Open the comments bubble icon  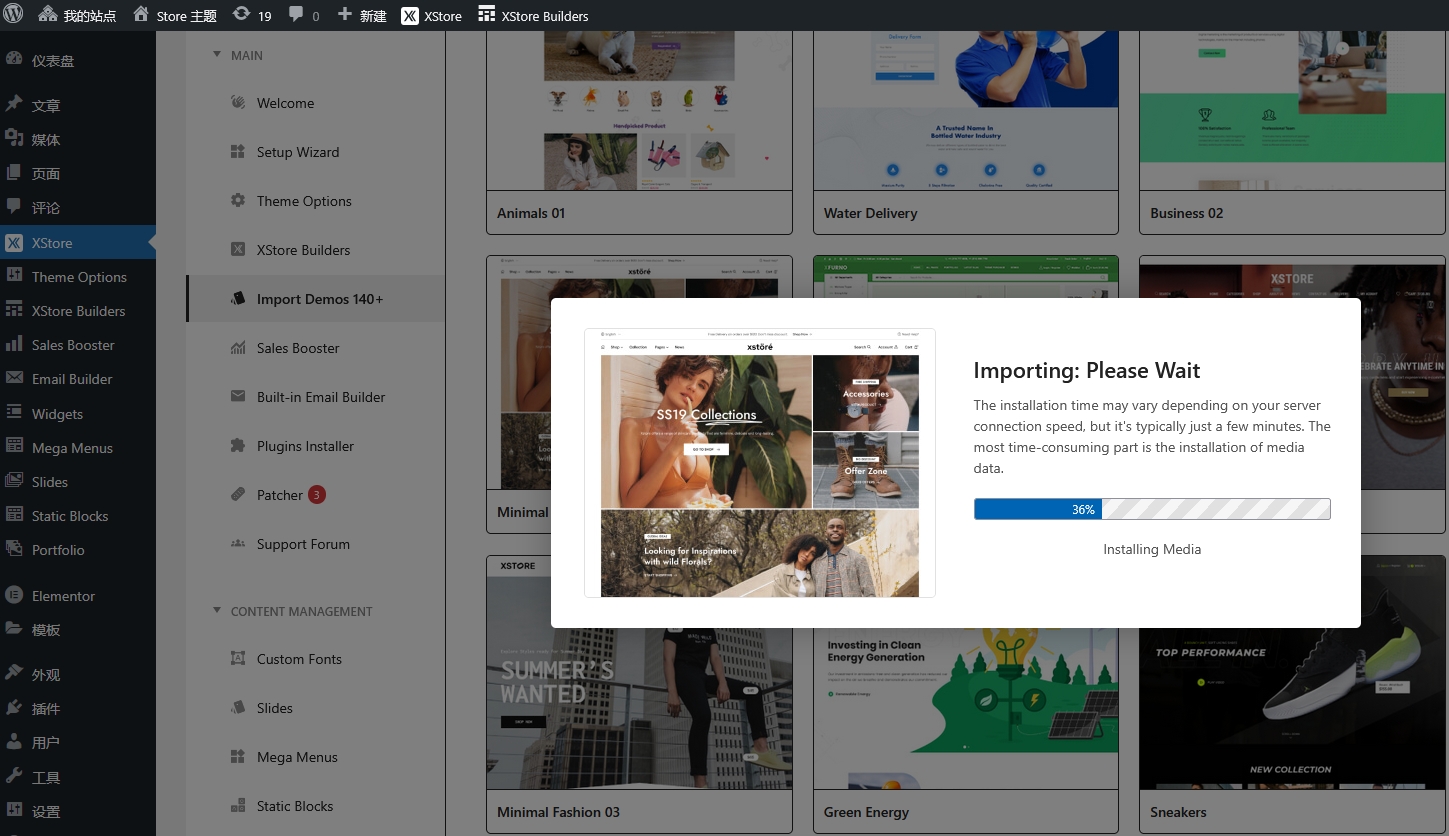tap(296, 15)
